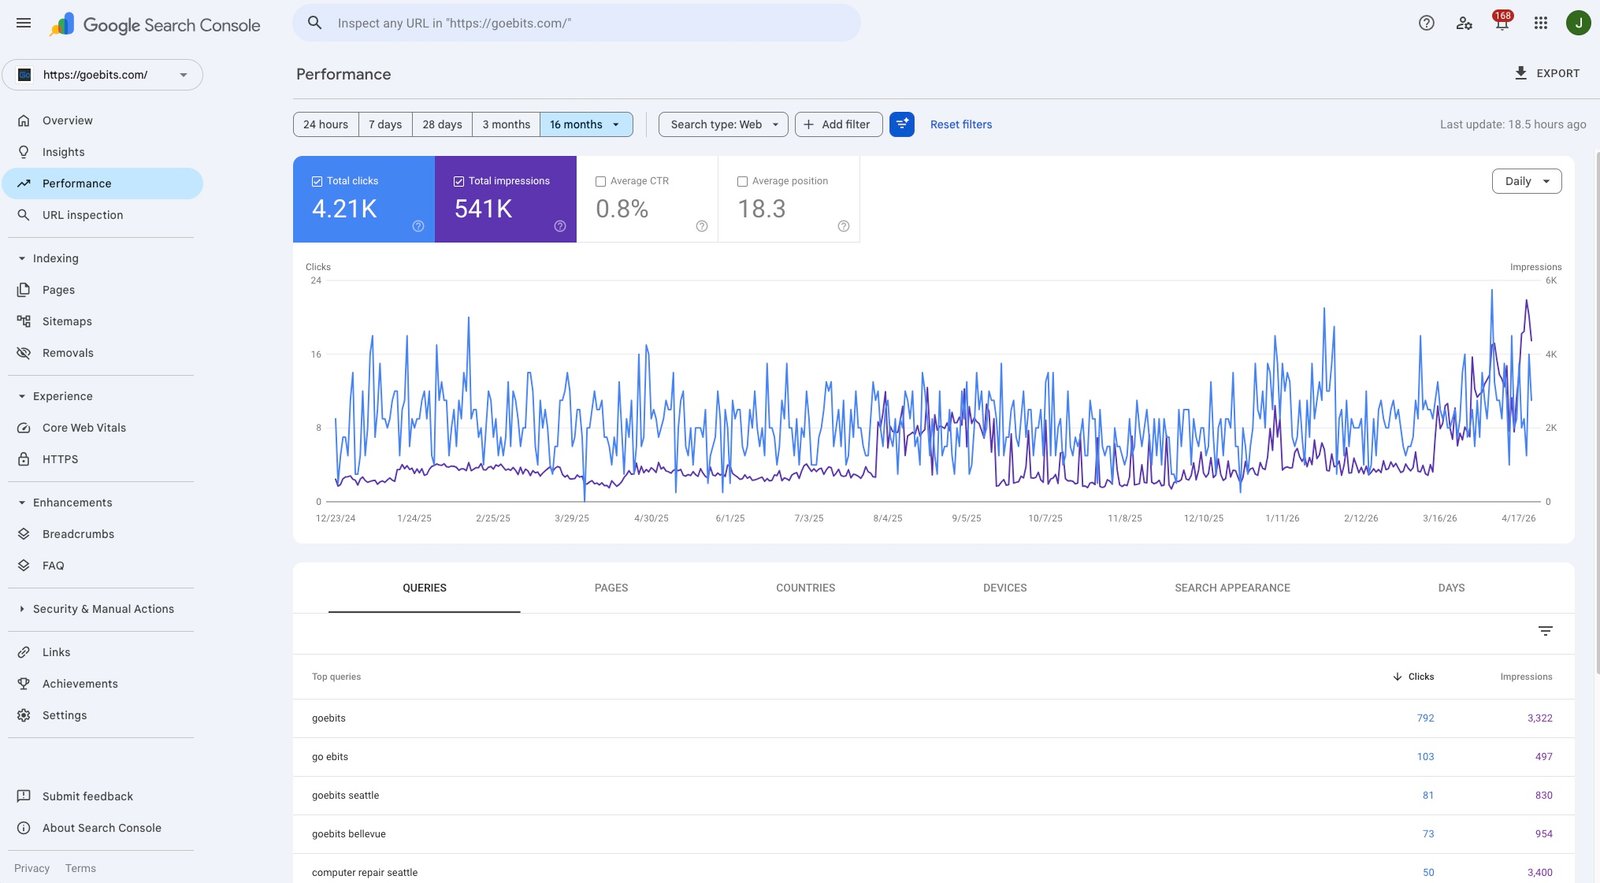Open the Help question mark icon
This screenshot has width=1600, height=883.
coord(1426,23)
